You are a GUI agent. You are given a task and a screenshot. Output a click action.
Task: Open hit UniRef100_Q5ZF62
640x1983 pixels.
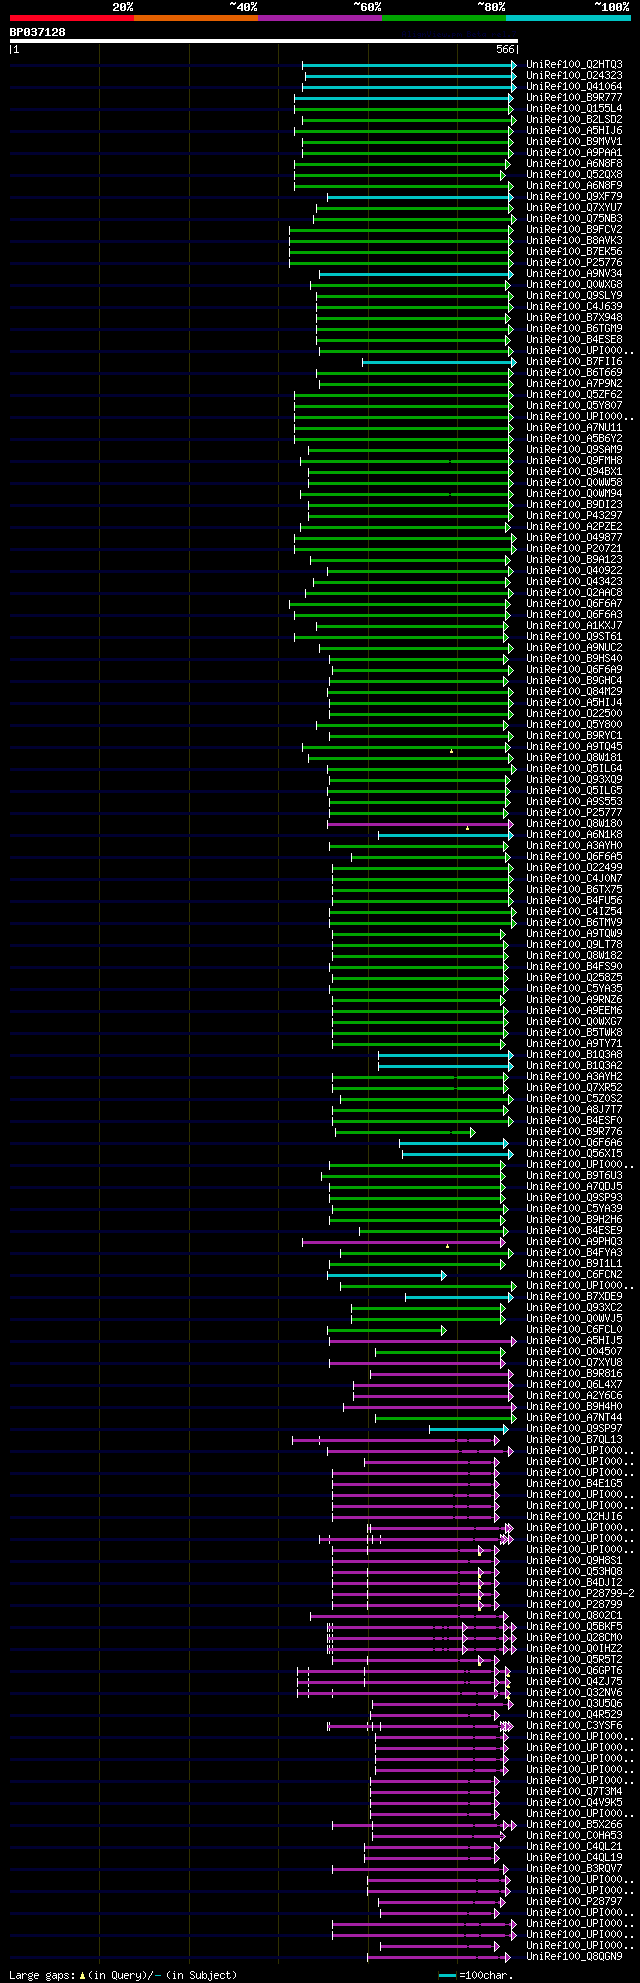pos(574,395)
